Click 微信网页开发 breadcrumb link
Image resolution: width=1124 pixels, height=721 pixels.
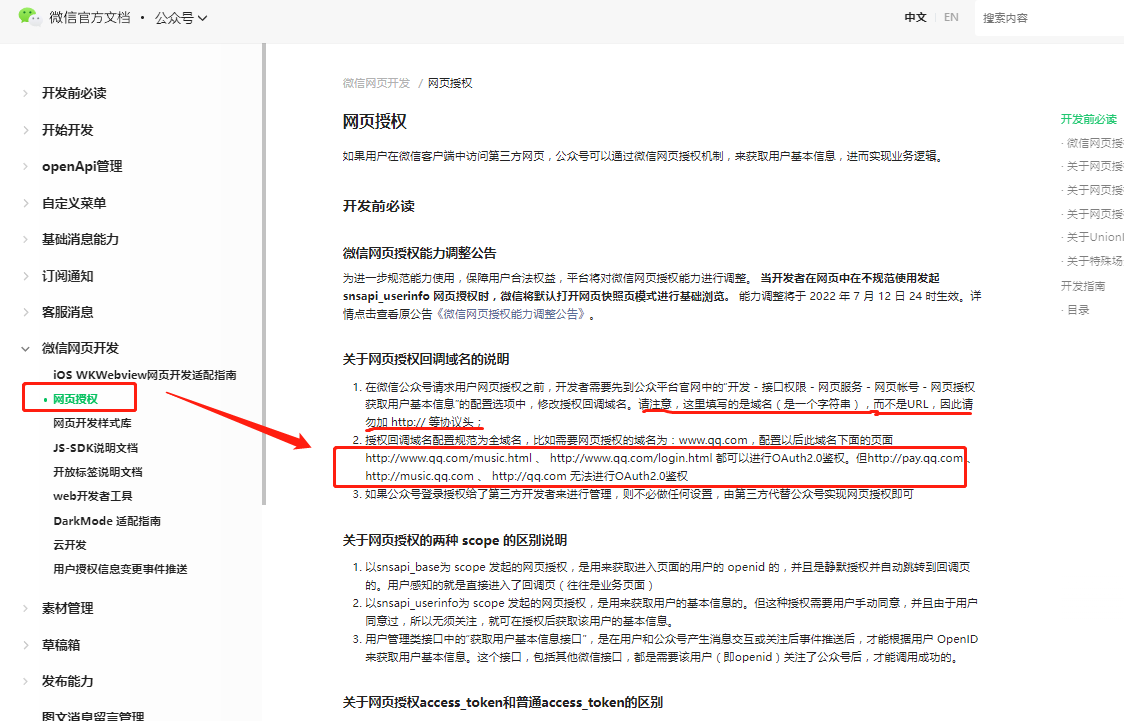376,83
